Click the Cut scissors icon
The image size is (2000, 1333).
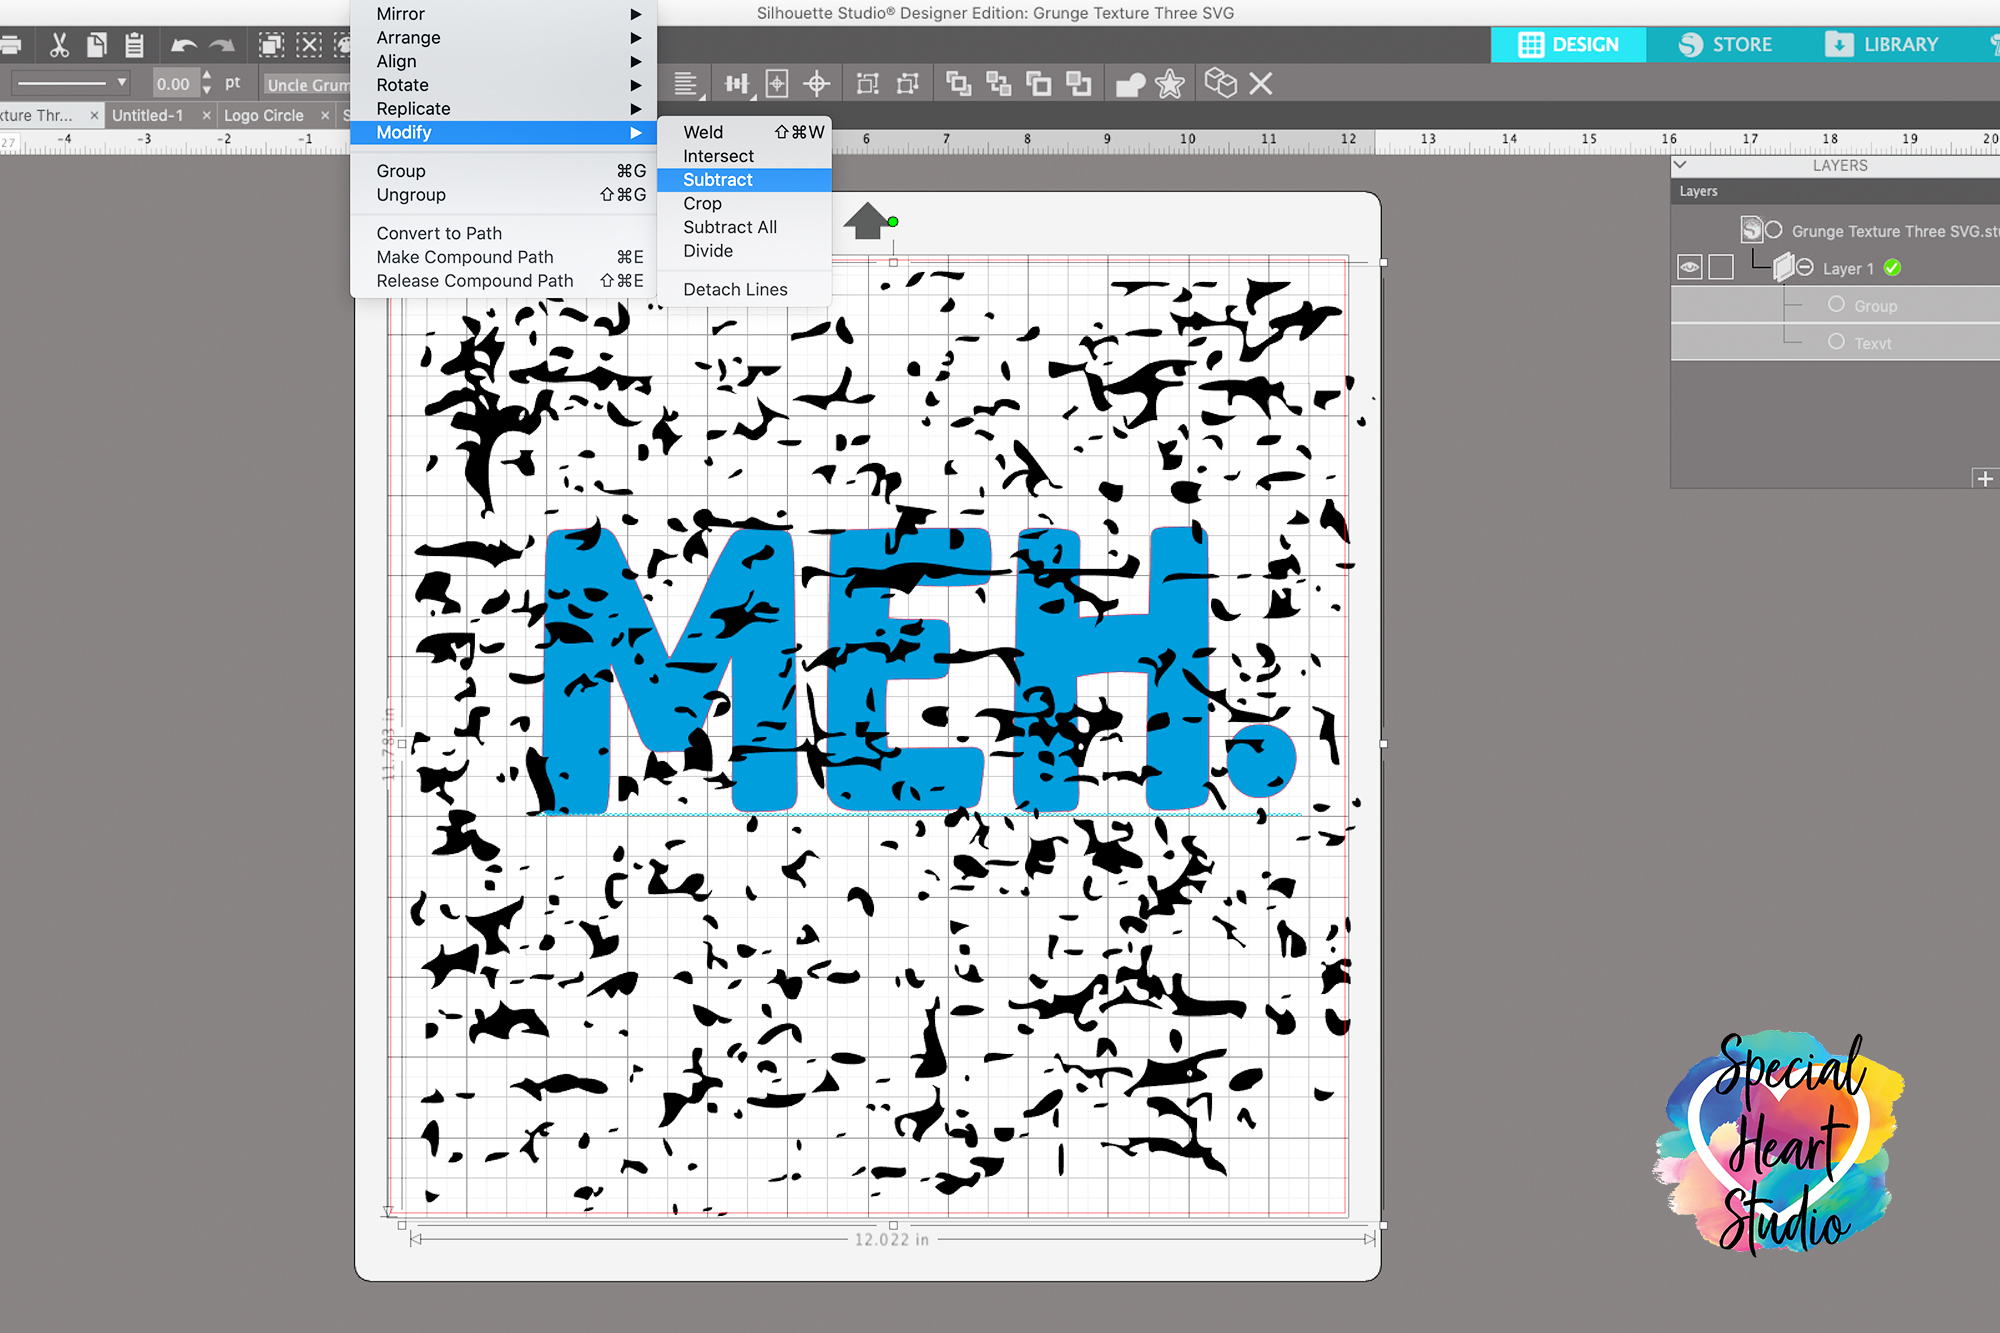(59, 45)
